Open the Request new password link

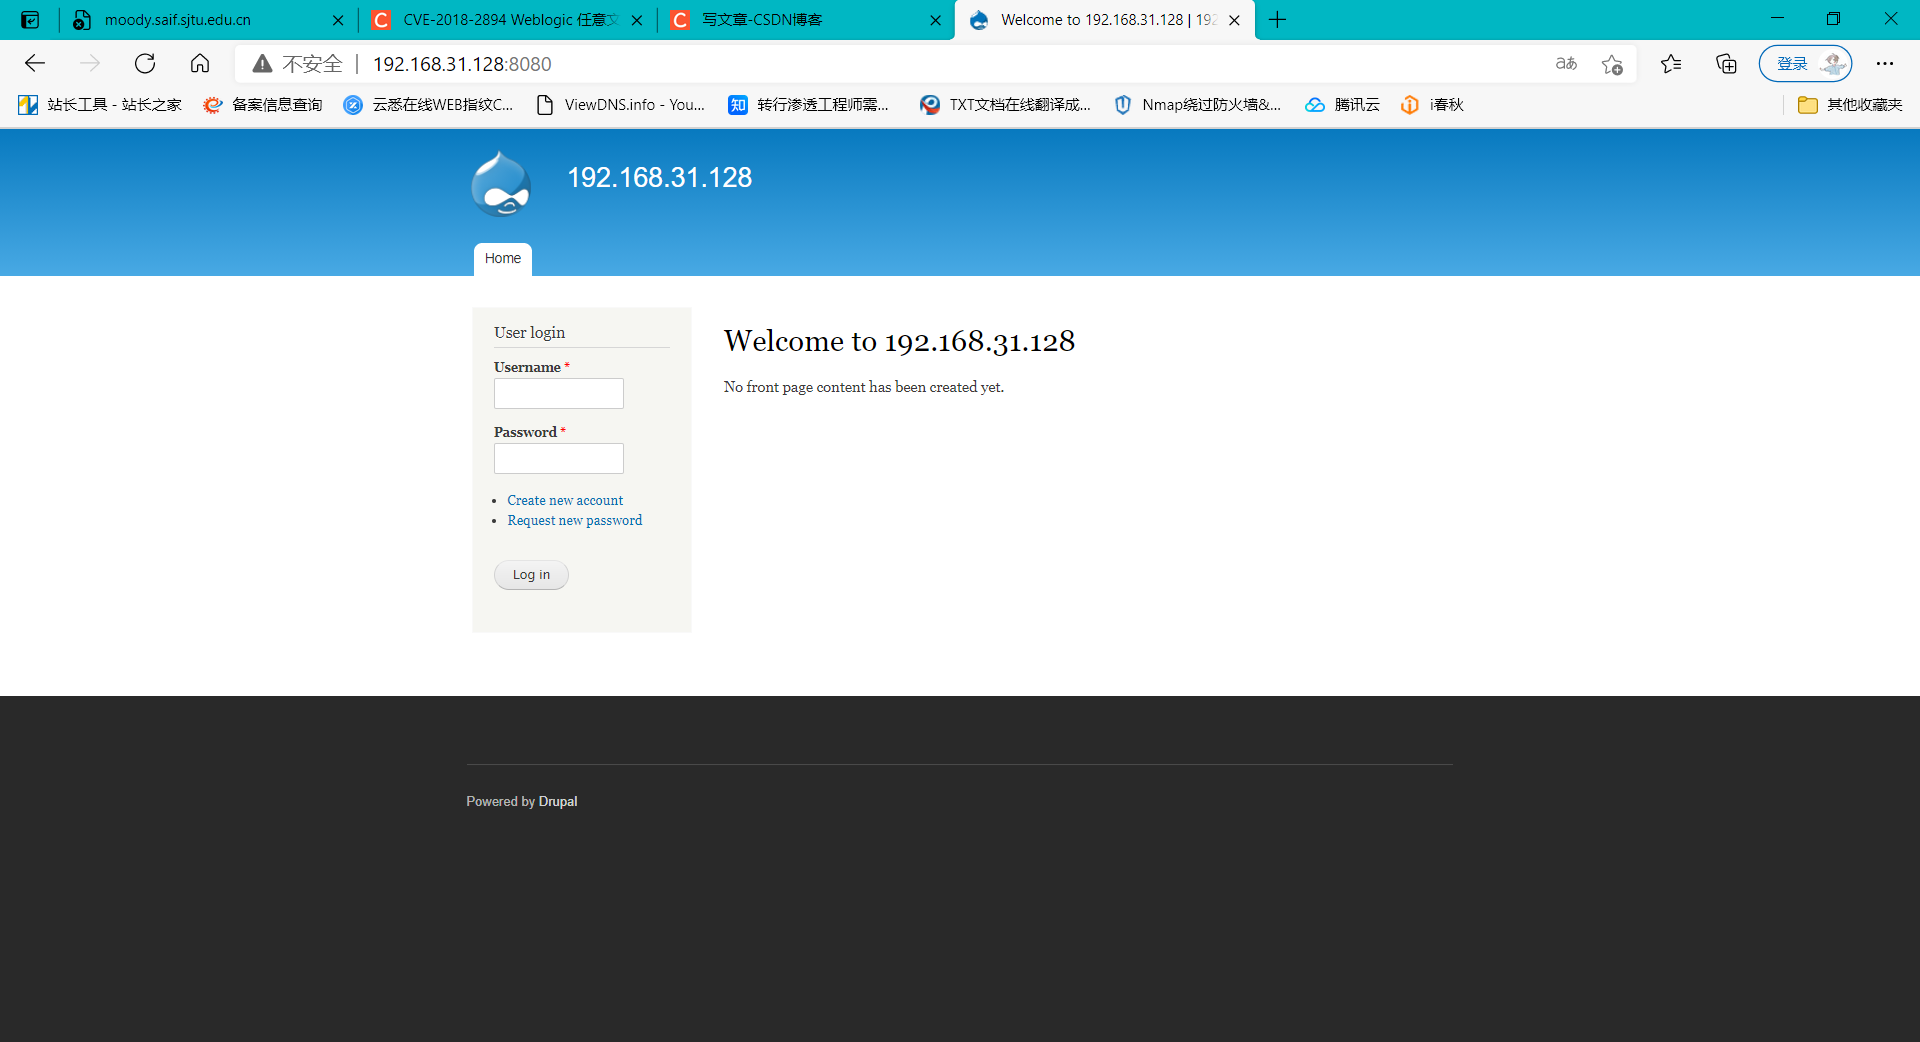(574, 520)
